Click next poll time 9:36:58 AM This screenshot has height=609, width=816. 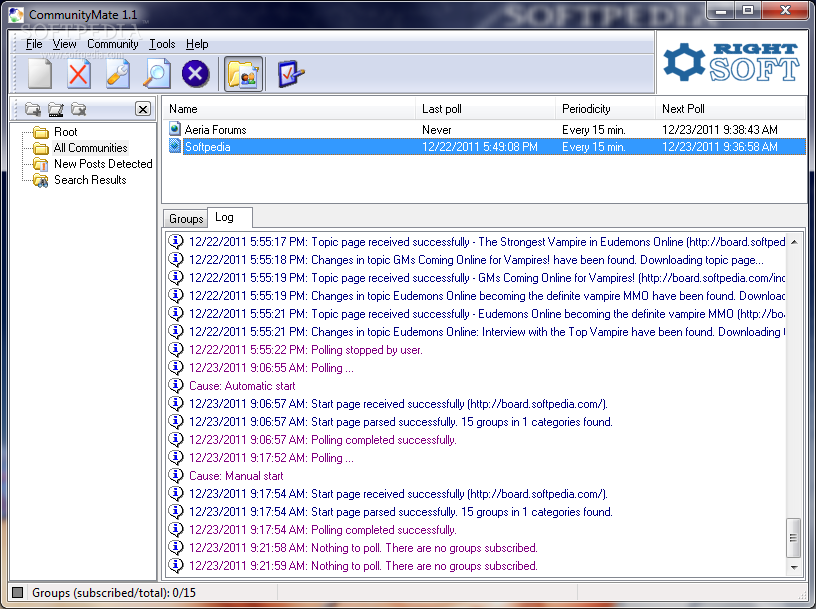720,147
